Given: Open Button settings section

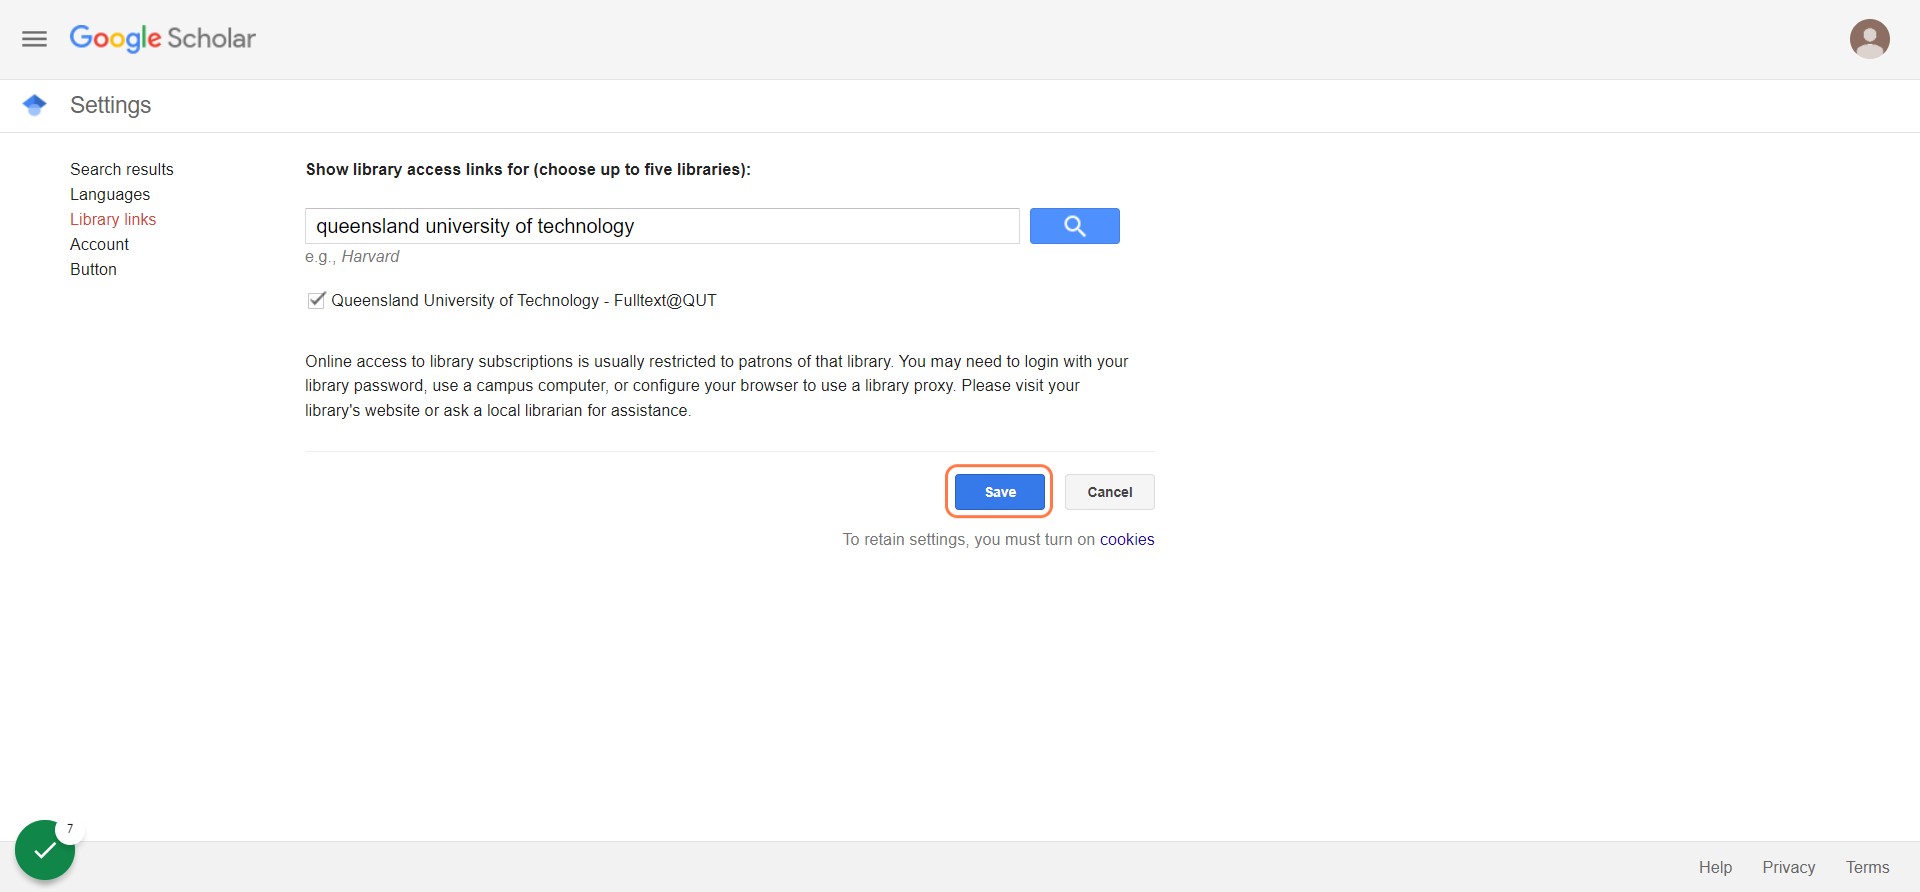Looking at the screenshot, I should 93,269.
